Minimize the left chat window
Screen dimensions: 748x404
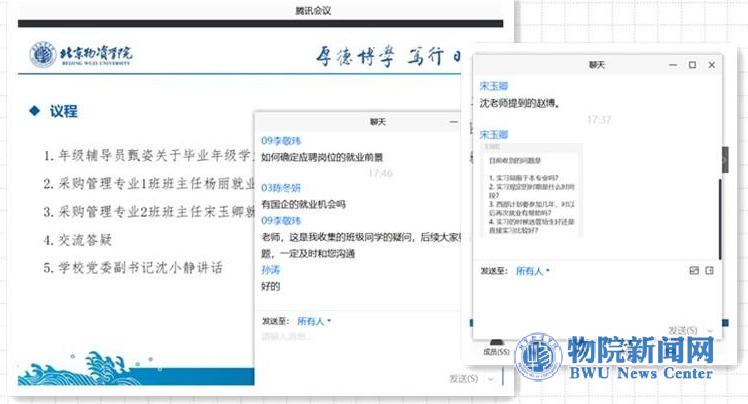(x=453, y=121)
